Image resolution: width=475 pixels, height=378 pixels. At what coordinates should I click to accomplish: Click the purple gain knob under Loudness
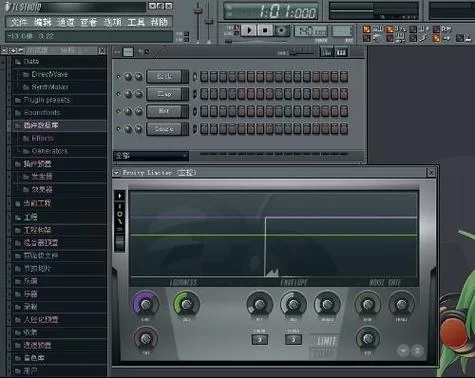click(x=146, y=304)
